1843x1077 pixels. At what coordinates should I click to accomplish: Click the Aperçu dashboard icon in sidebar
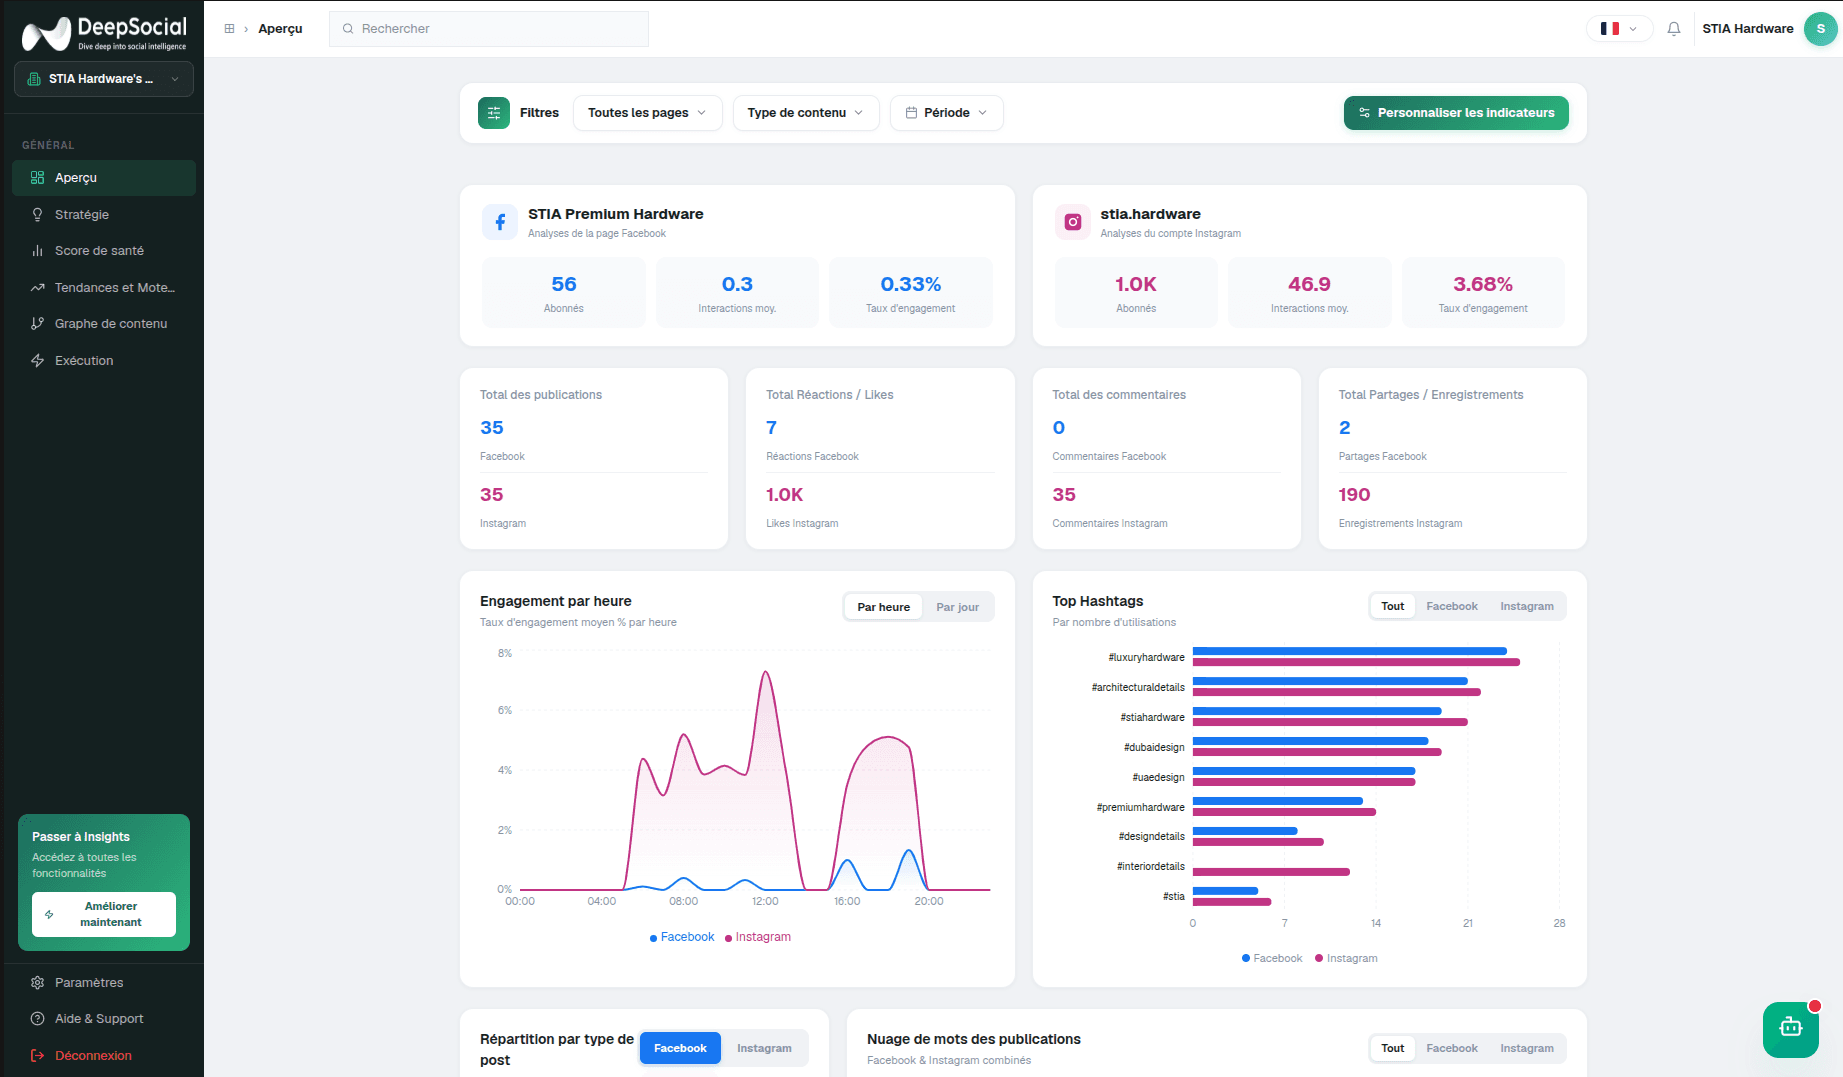pos(37,178)
